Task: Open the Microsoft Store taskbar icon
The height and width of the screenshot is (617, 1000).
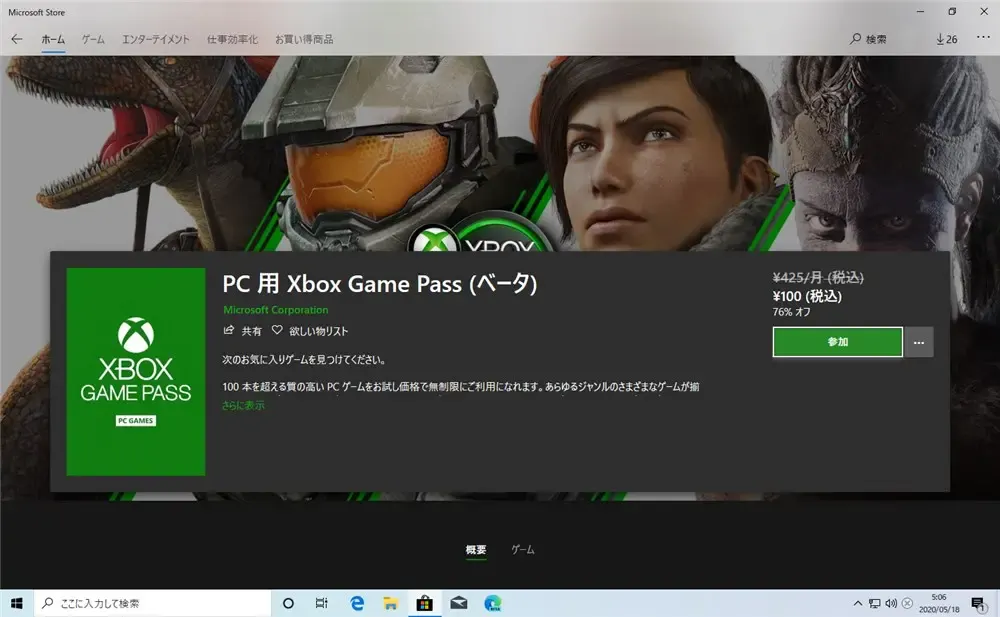Action: point(424,603)
